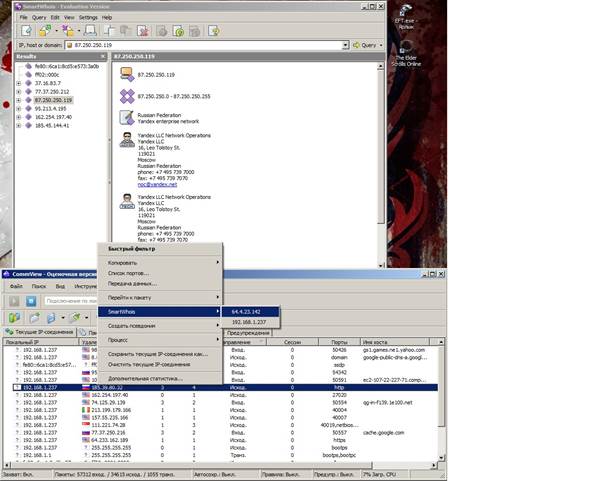This screenshot has width=612, height=481.
Task: Click the save folder icon in SmartWhois toolbar
Action: point(68,30)
